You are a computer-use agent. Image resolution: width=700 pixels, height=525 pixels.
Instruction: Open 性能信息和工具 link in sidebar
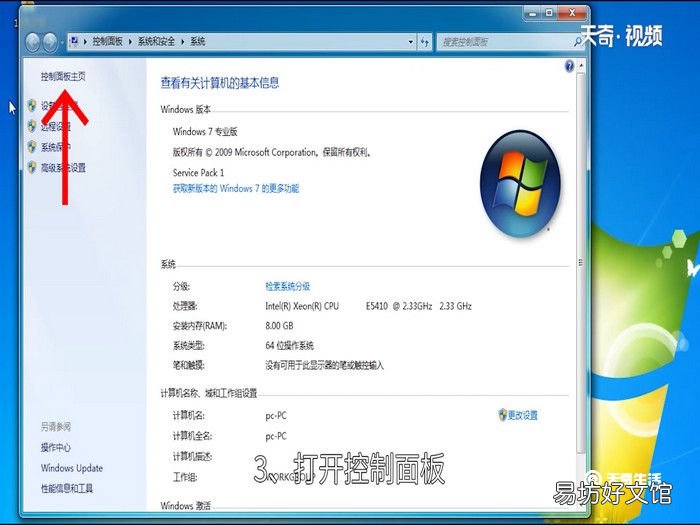pos(67,488)
